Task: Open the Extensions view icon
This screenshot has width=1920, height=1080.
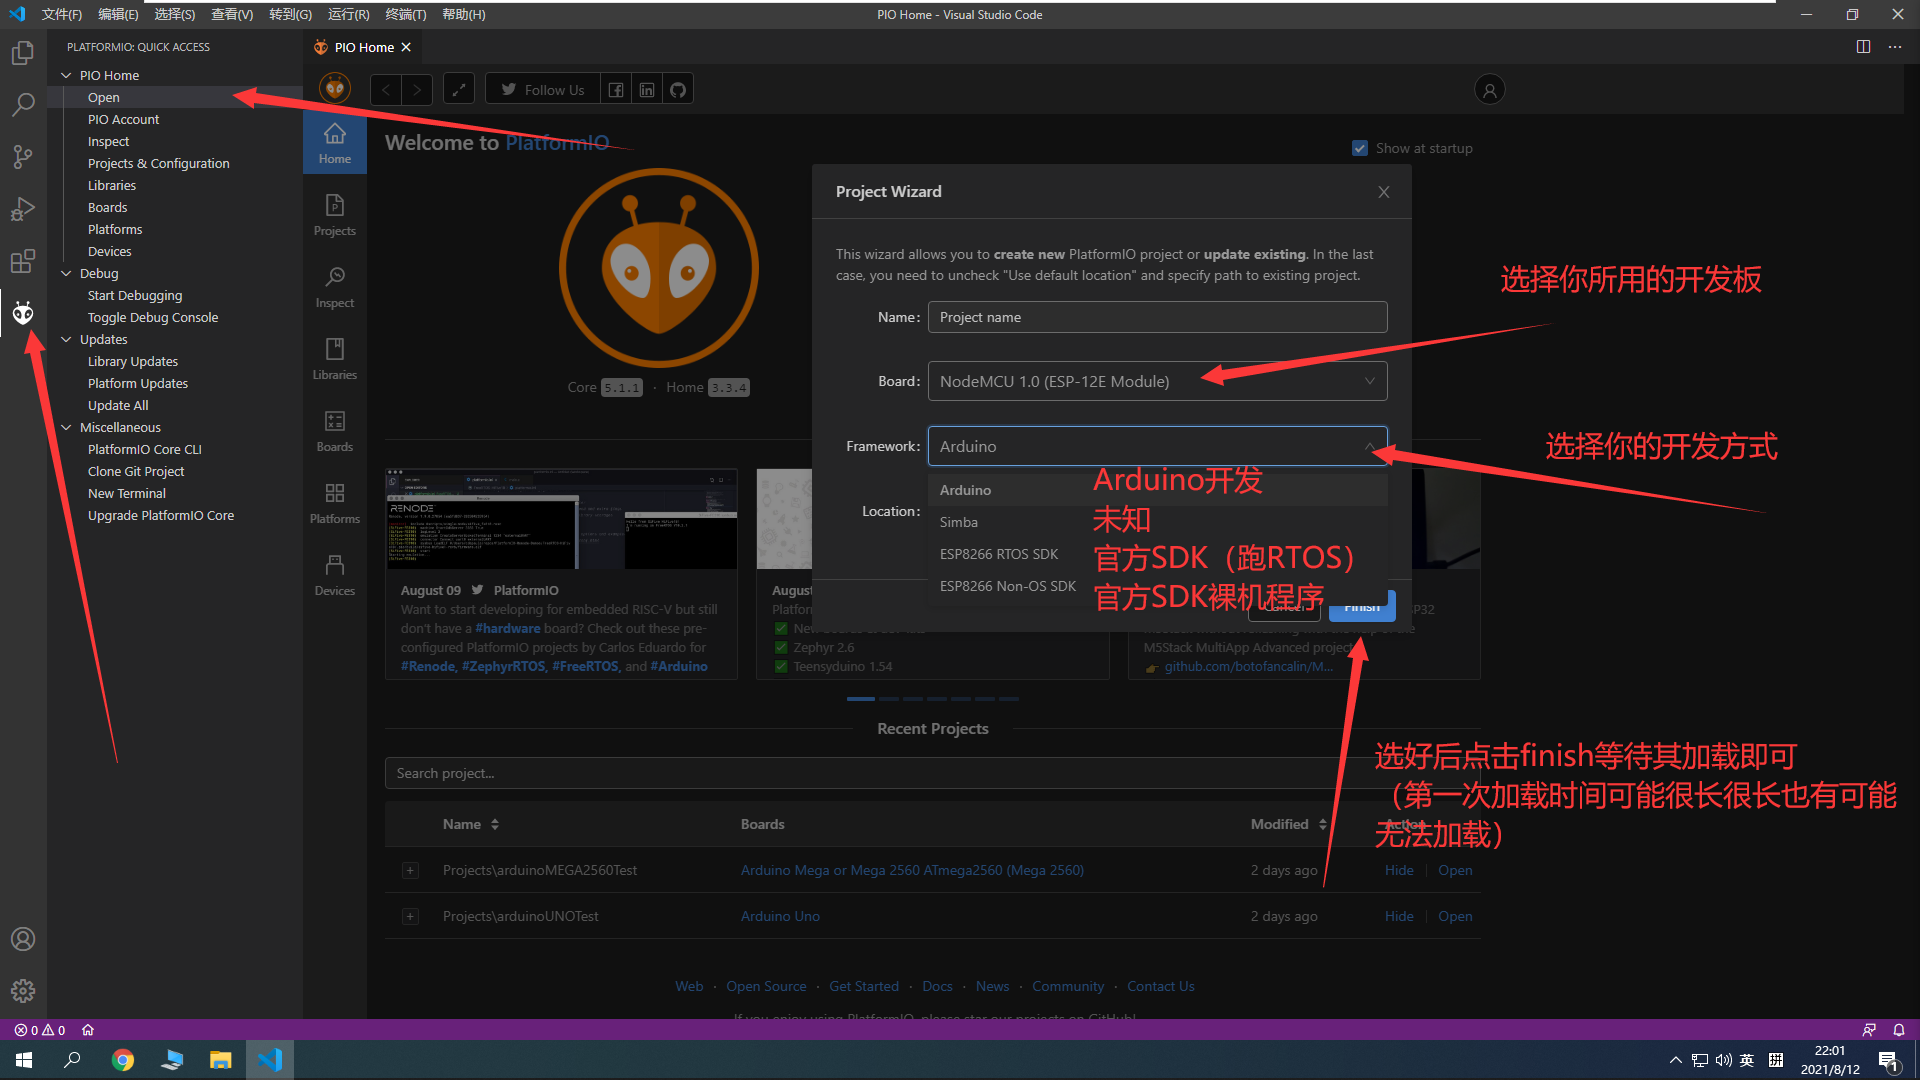Action: (x=23, y=261)
